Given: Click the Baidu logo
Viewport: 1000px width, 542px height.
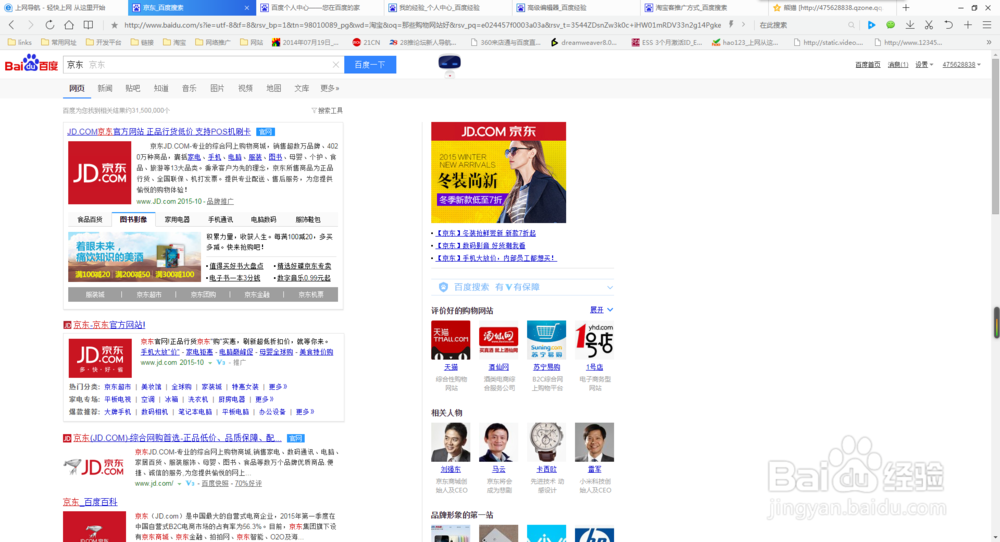Looking at the screenshot, I should (31, 64).
